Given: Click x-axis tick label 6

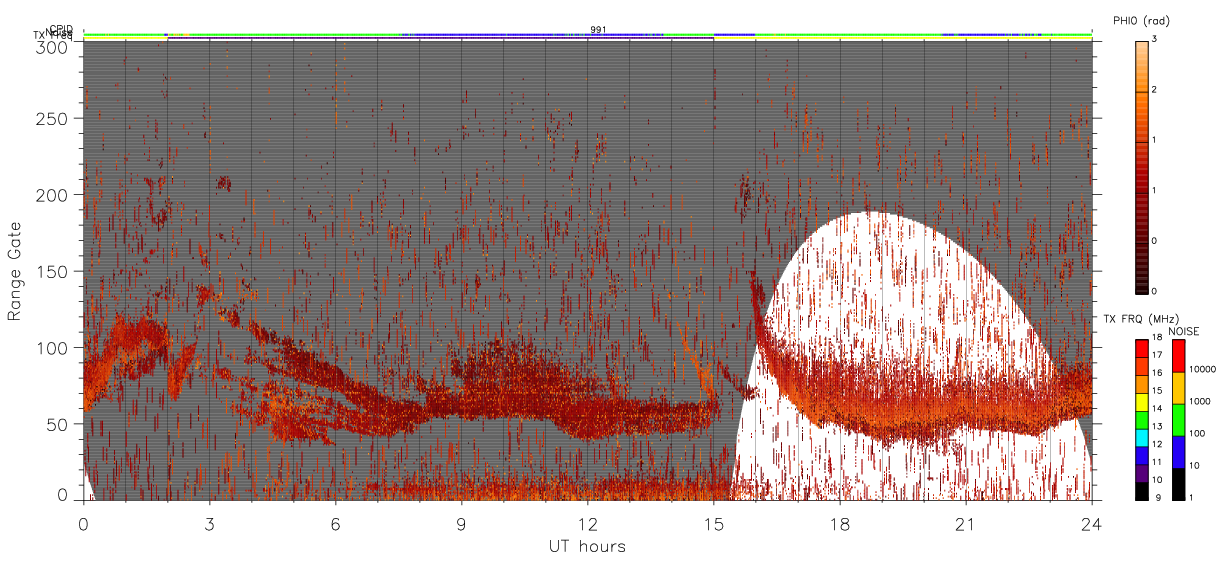Looking at the screenshot, I should point(335,523).
